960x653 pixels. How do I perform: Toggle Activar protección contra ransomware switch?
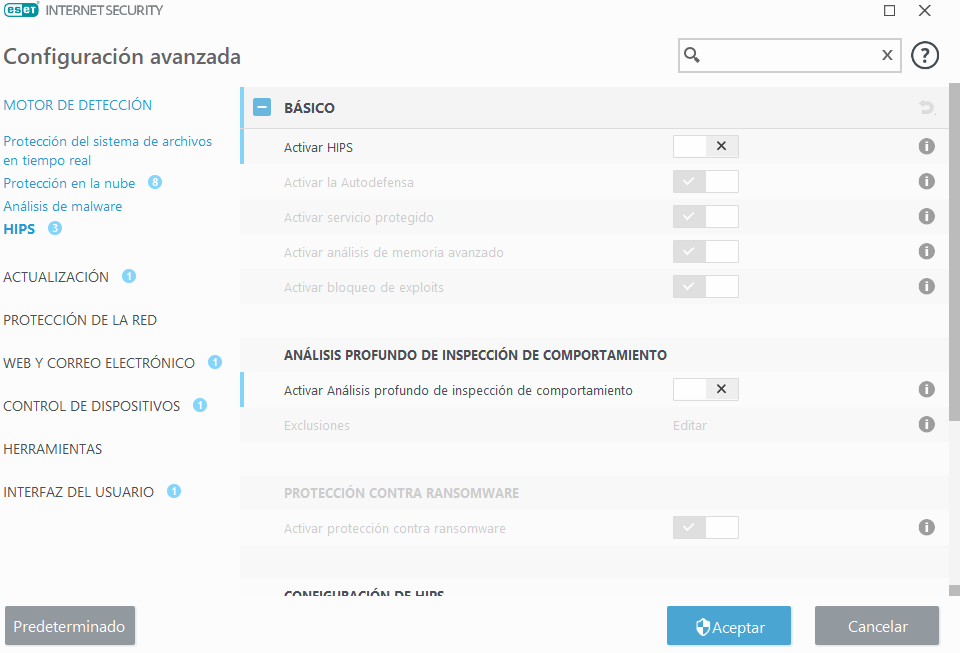[705, 527]
